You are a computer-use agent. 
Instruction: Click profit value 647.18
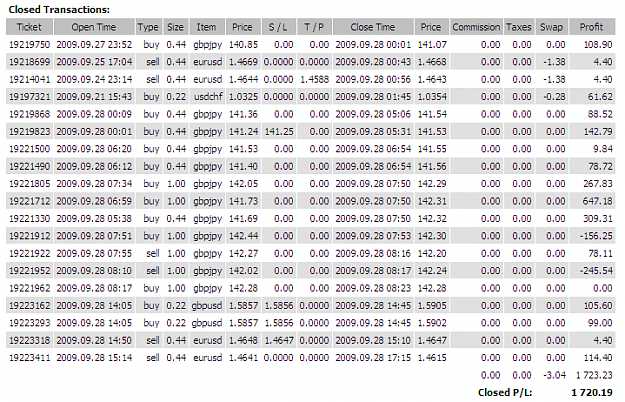(598, 201)
